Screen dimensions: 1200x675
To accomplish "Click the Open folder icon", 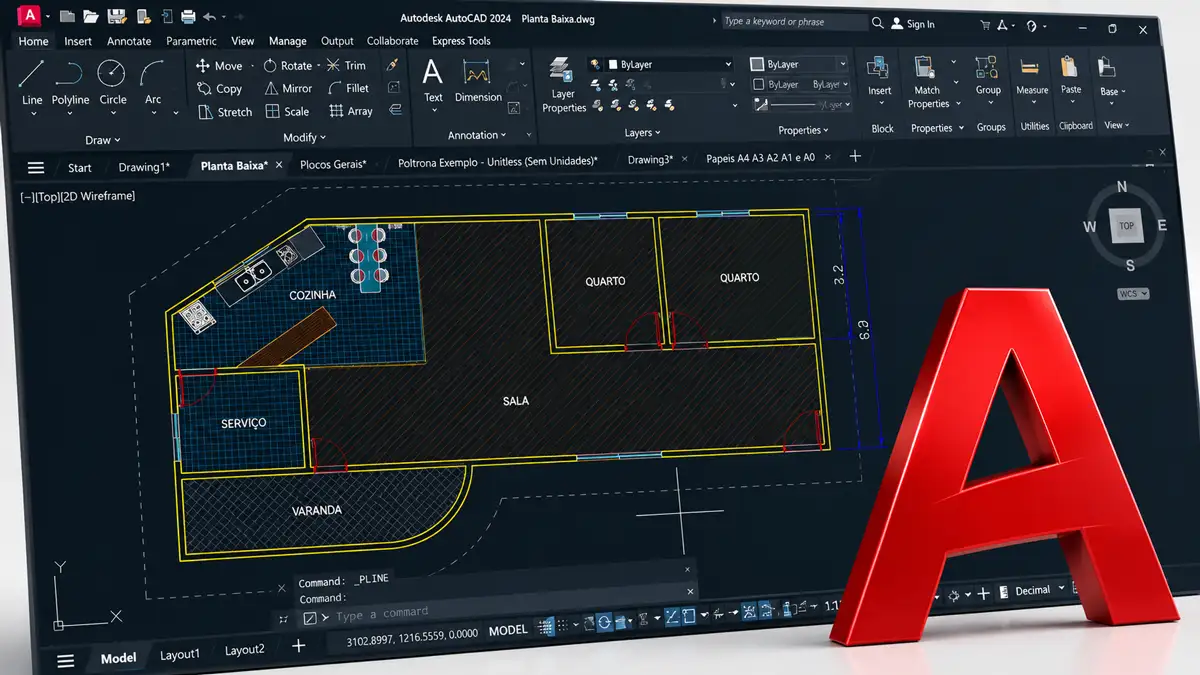I will pos(91,17).
